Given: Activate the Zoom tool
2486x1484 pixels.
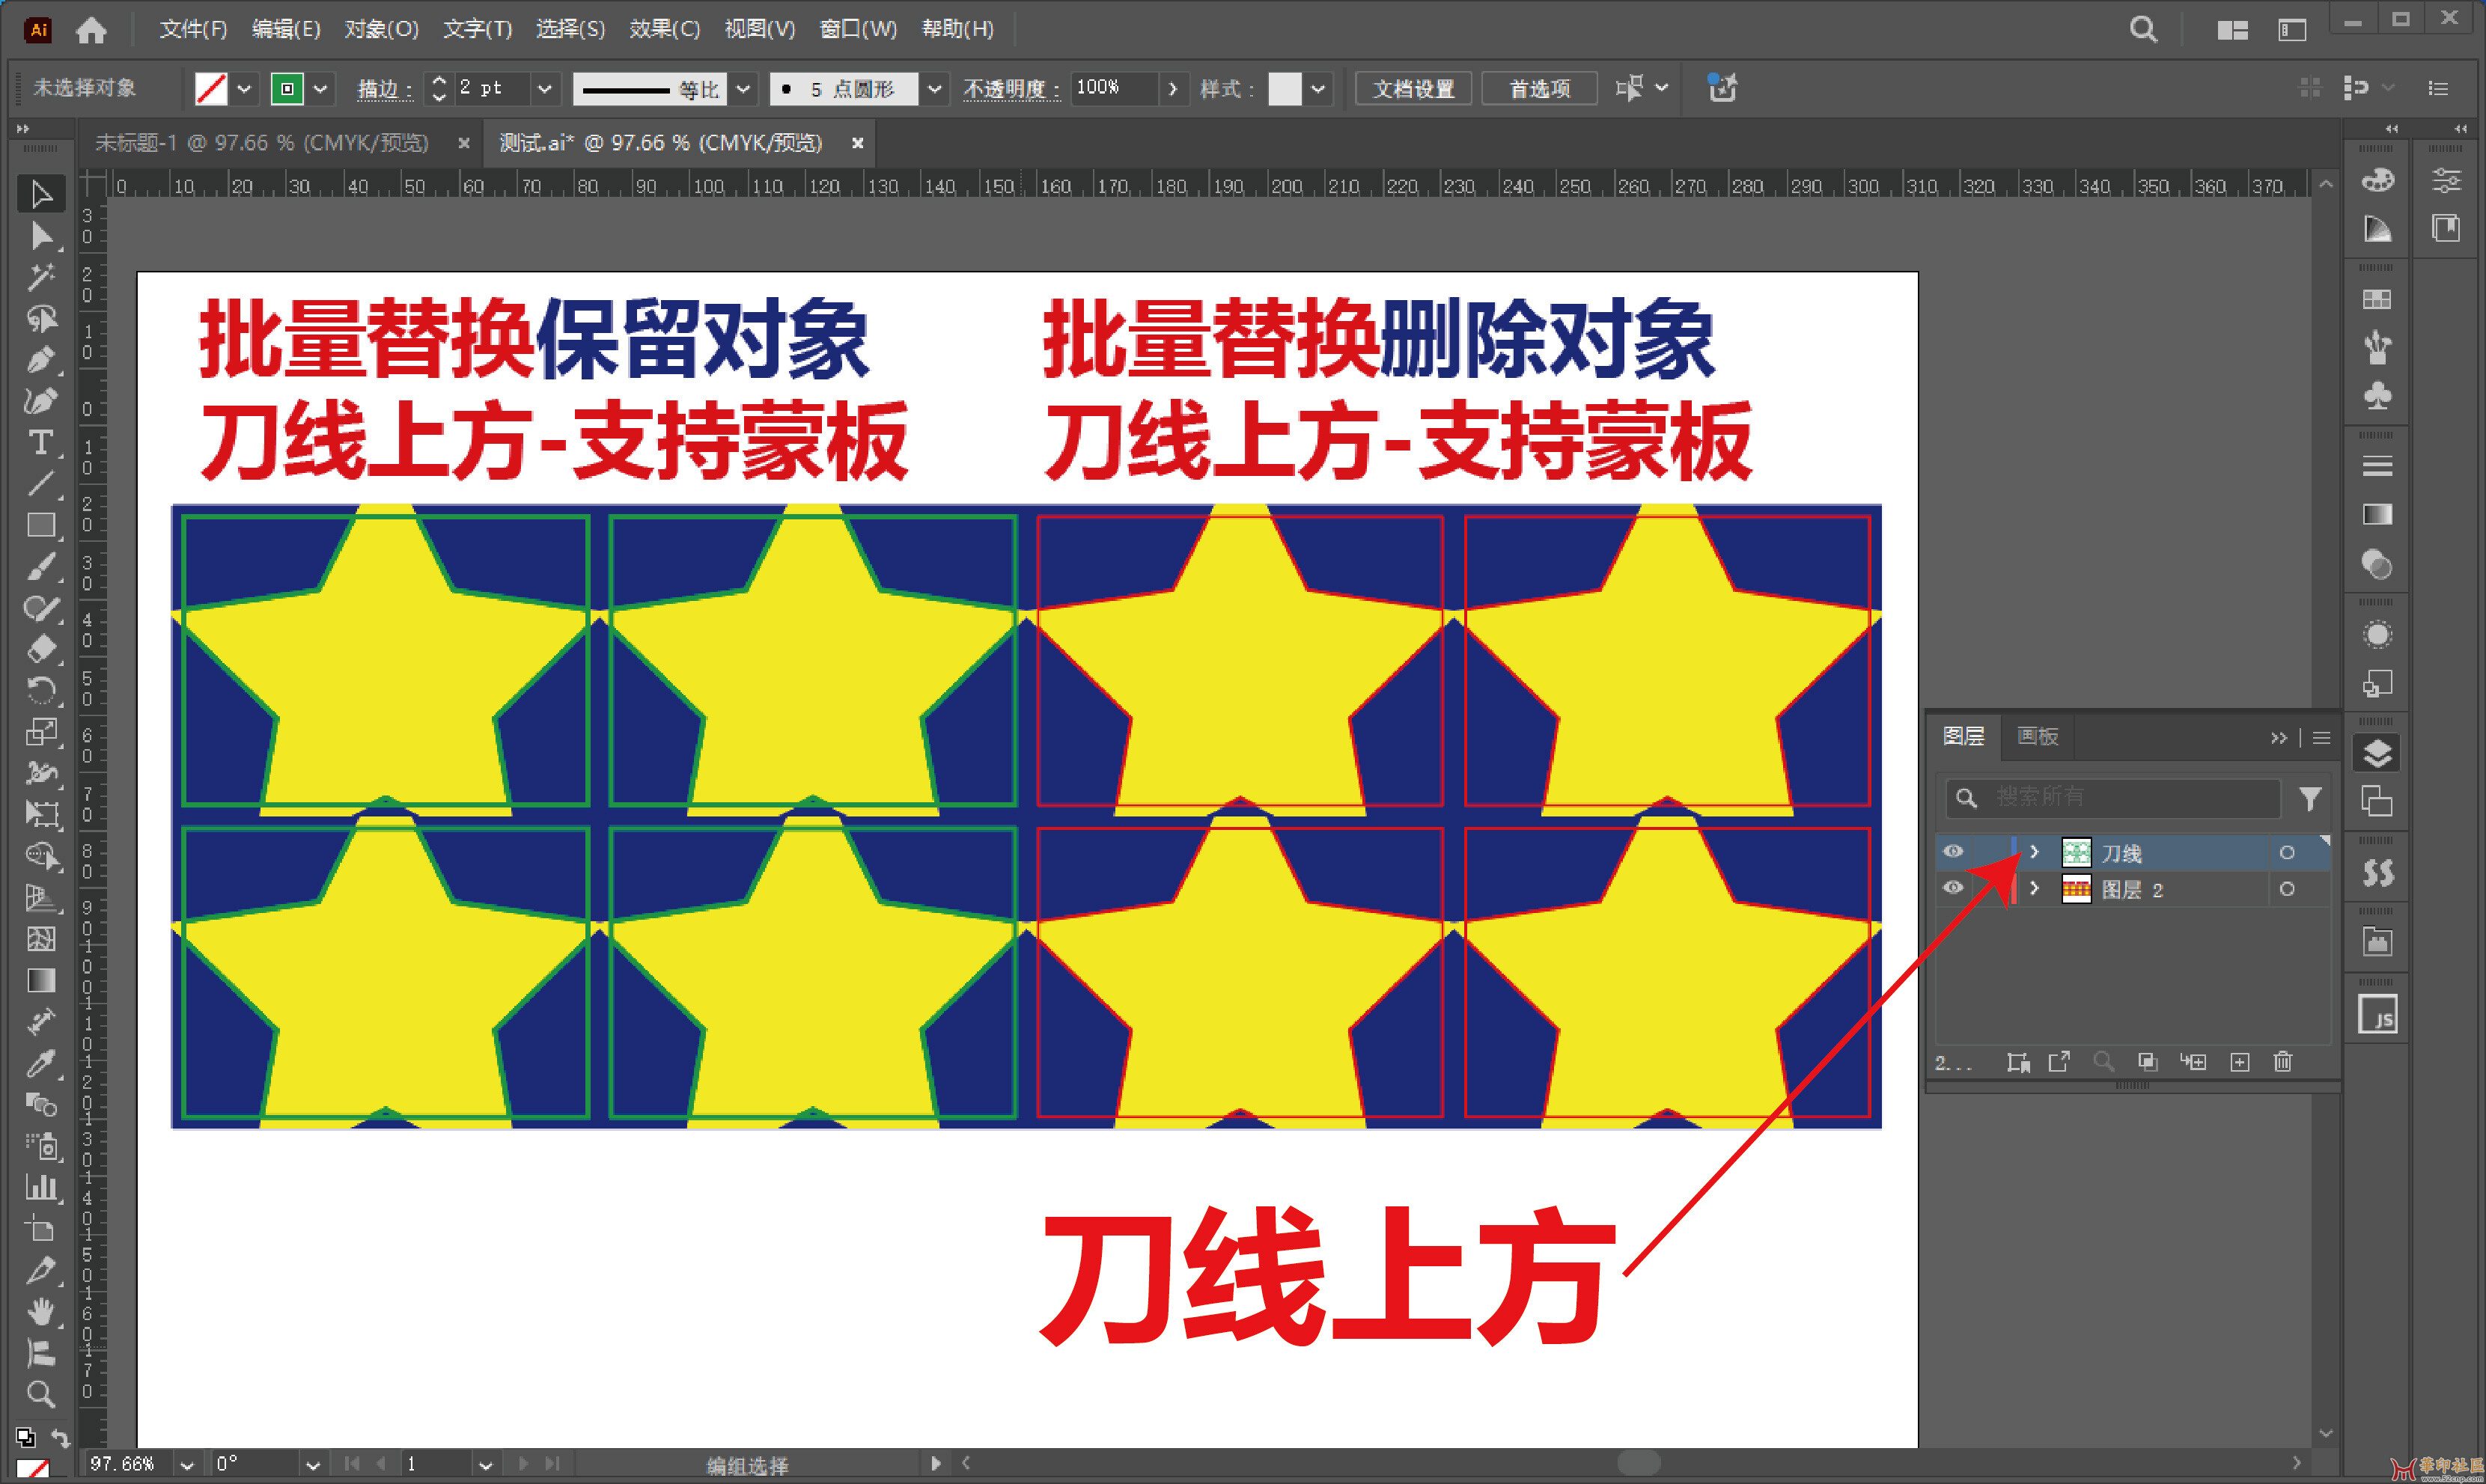Looking at the screenshot, I should coord(40,1394).
